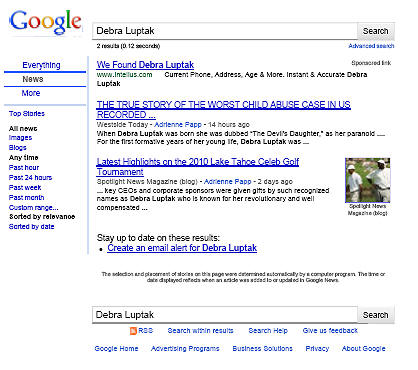The width and height of the screenshot is (418, 370).
Task: Open Business Solutions link
Action: click(x=262, y=349)
